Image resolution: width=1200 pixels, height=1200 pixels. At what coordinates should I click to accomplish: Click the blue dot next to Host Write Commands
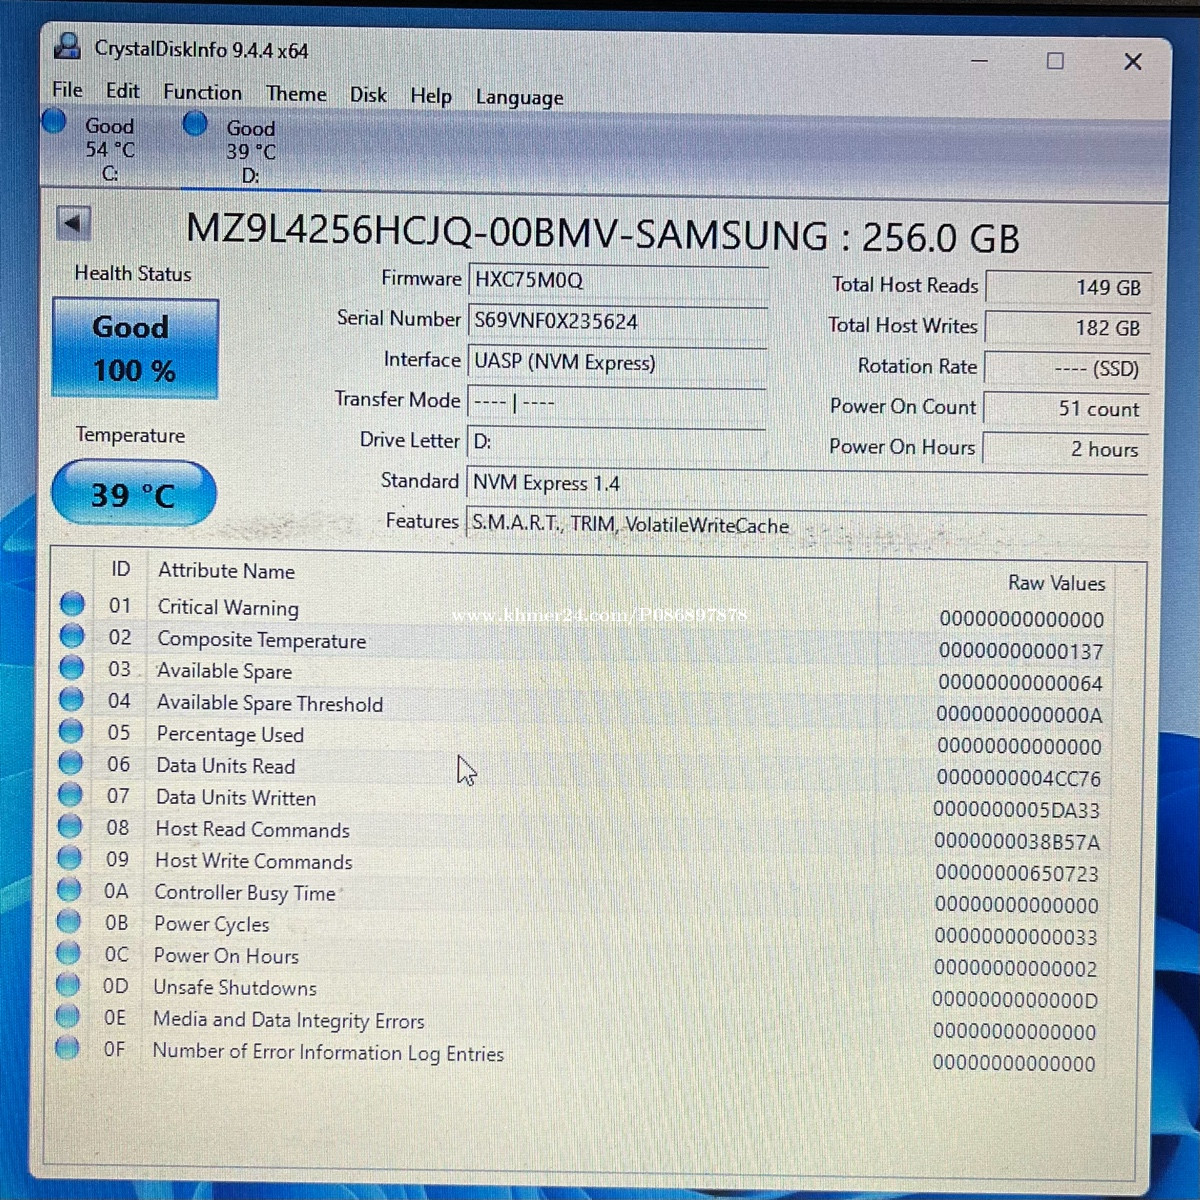70,857
